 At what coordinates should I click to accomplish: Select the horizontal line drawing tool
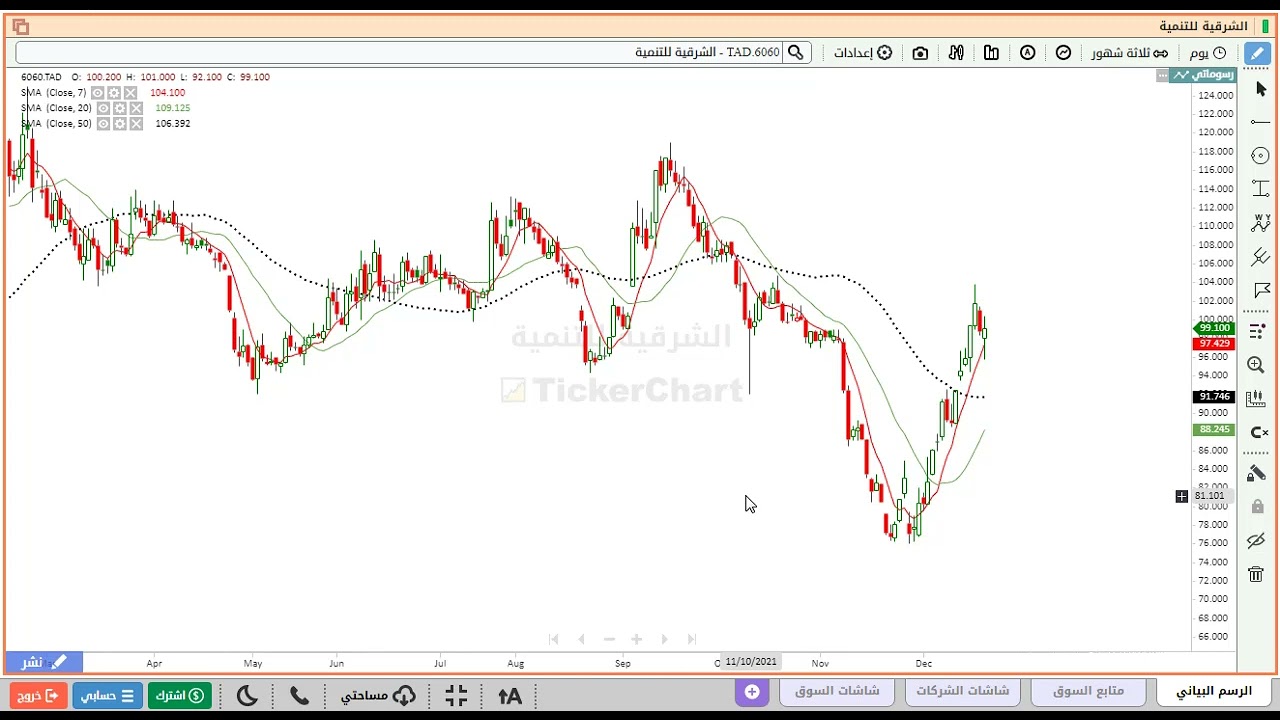click(1260, 122)
